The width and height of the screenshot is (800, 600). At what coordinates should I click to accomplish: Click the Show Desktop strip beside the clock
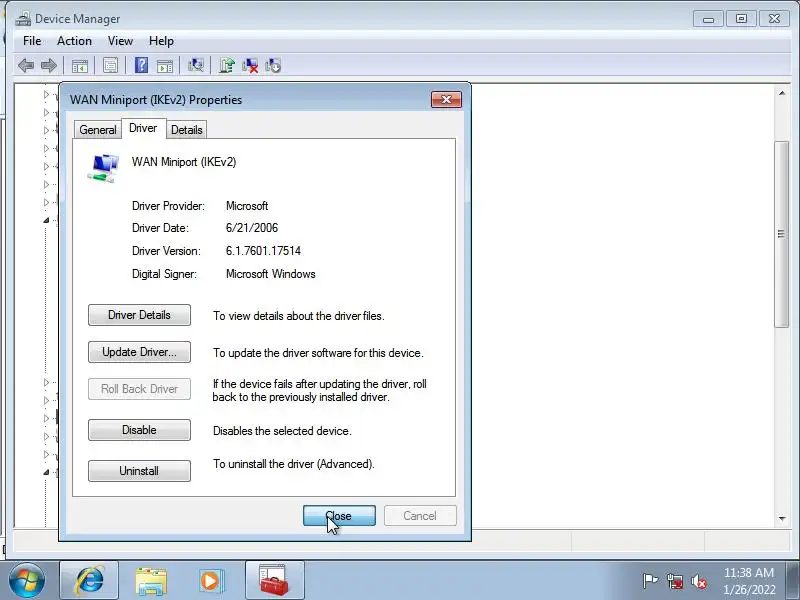point(795,581)
